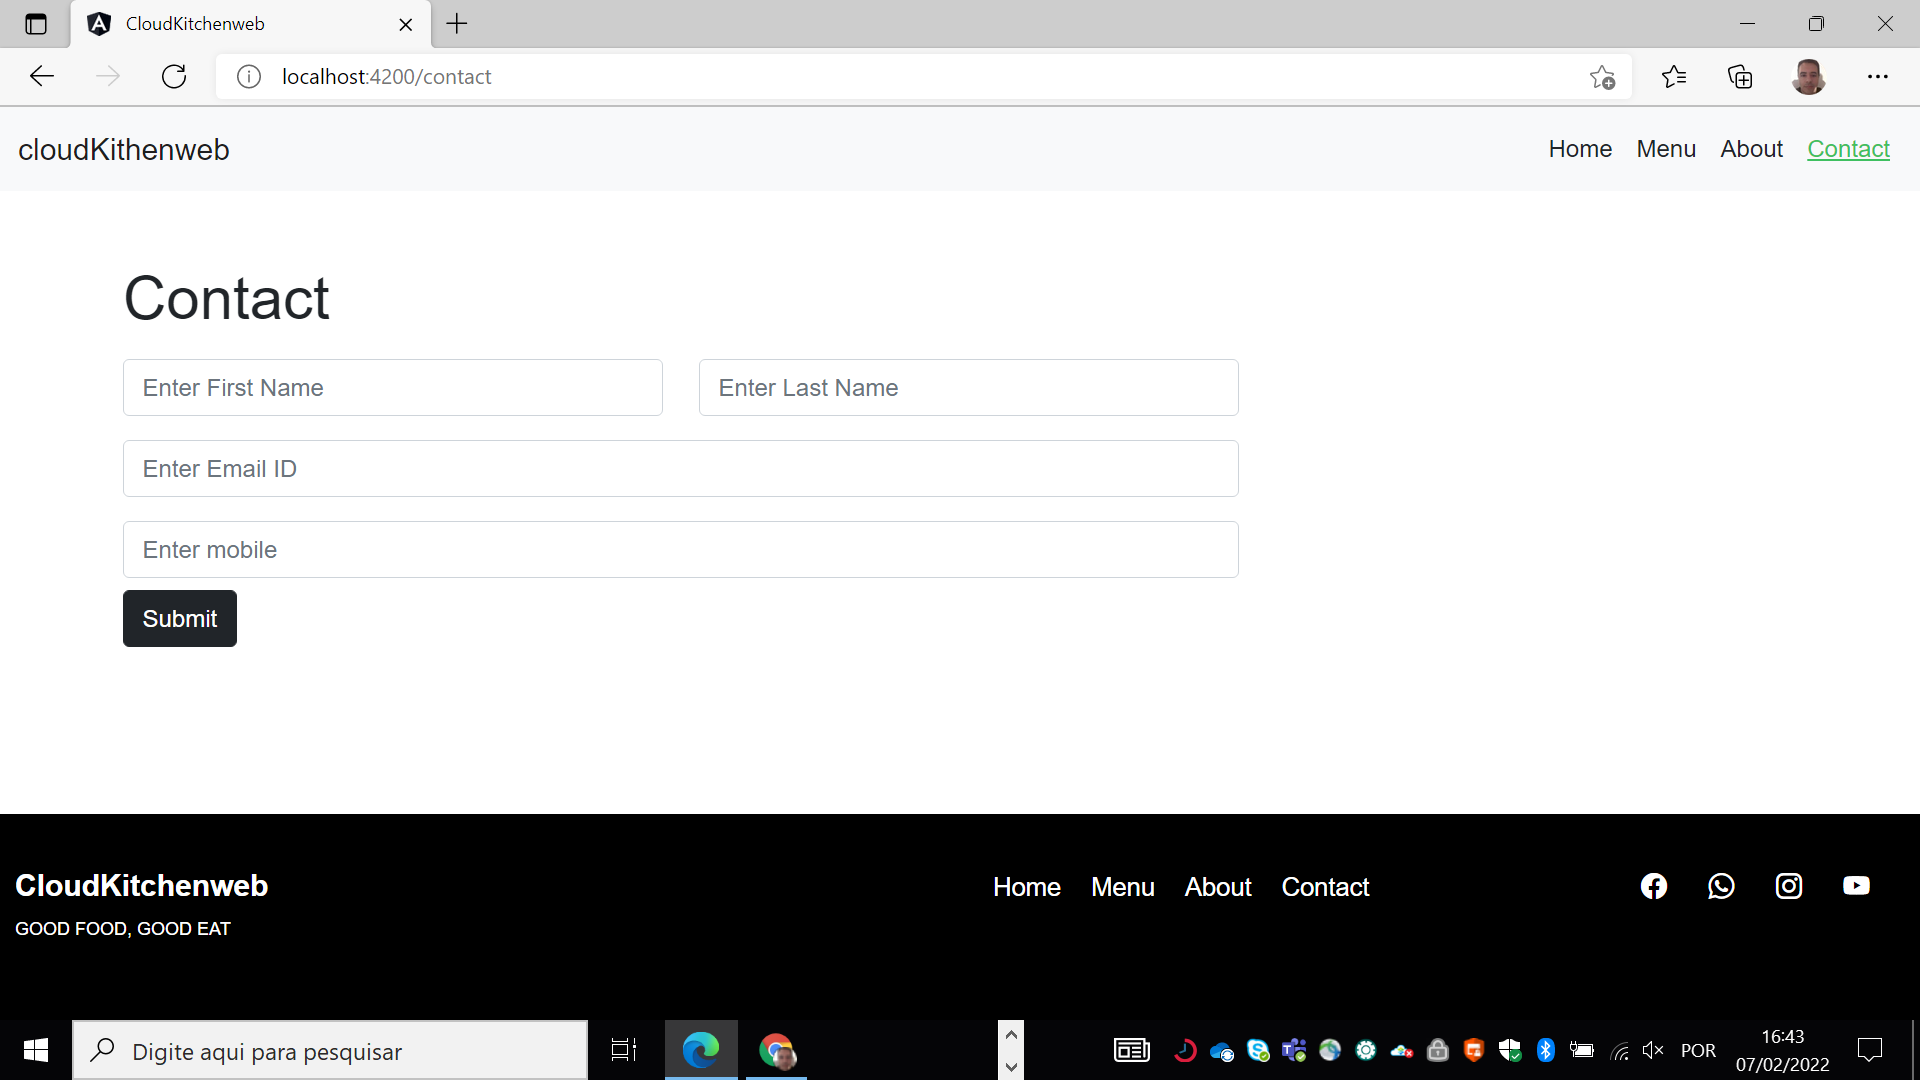Open the POR keyboard layout selector
1920x1080 pixels.
point(1698,1050)
